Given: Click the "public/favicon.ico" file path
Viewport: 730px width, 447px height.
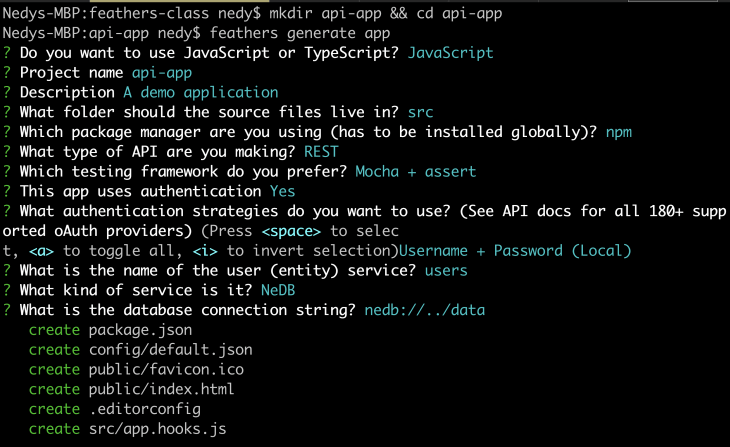Looking at the screenshot, I should point(165,369).
